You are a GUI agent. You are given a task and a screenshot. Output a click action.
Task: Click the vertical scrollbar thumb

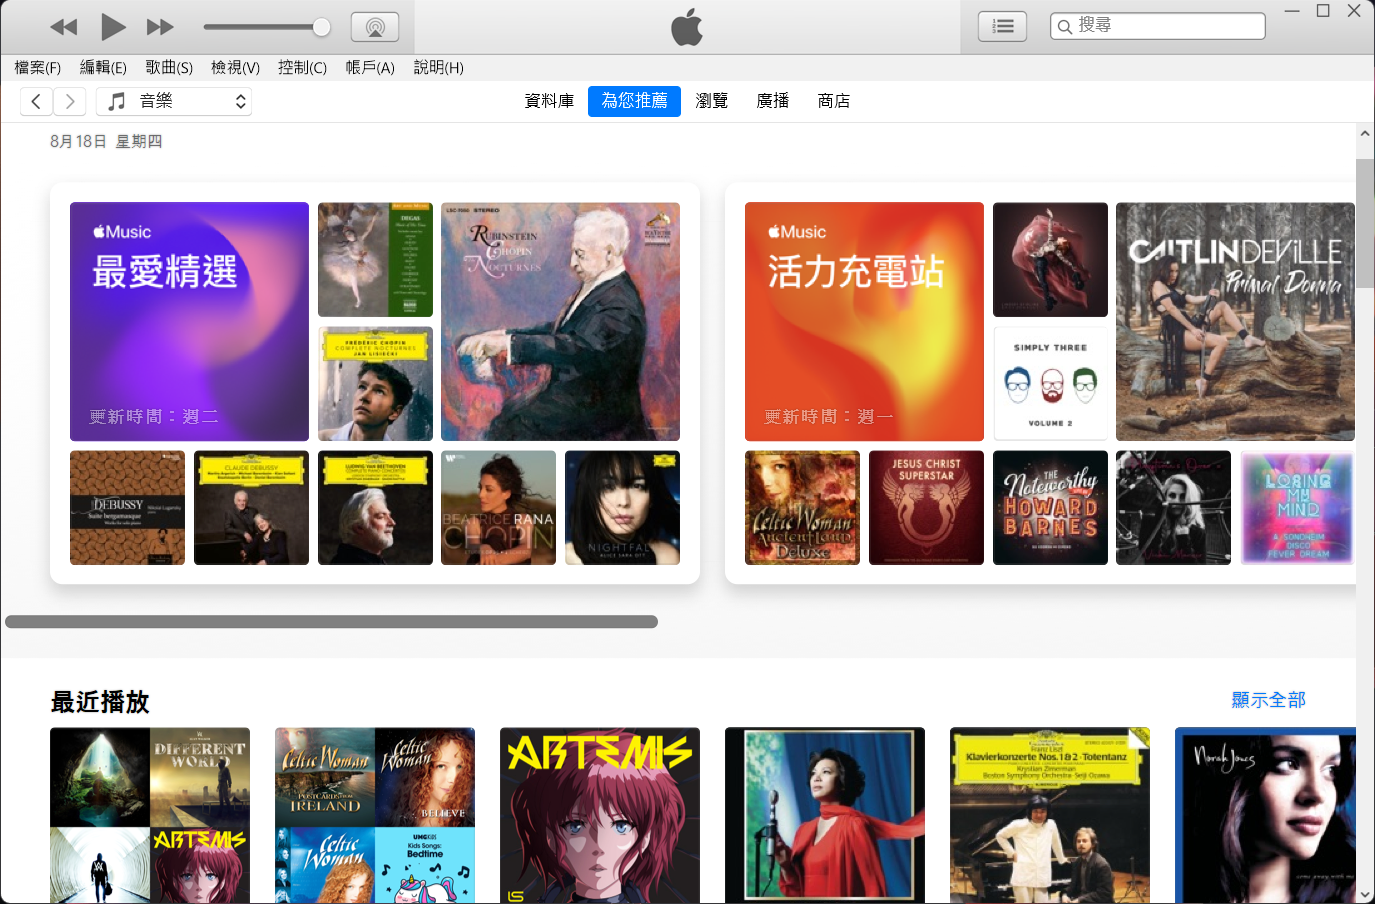pos(1365,223)
